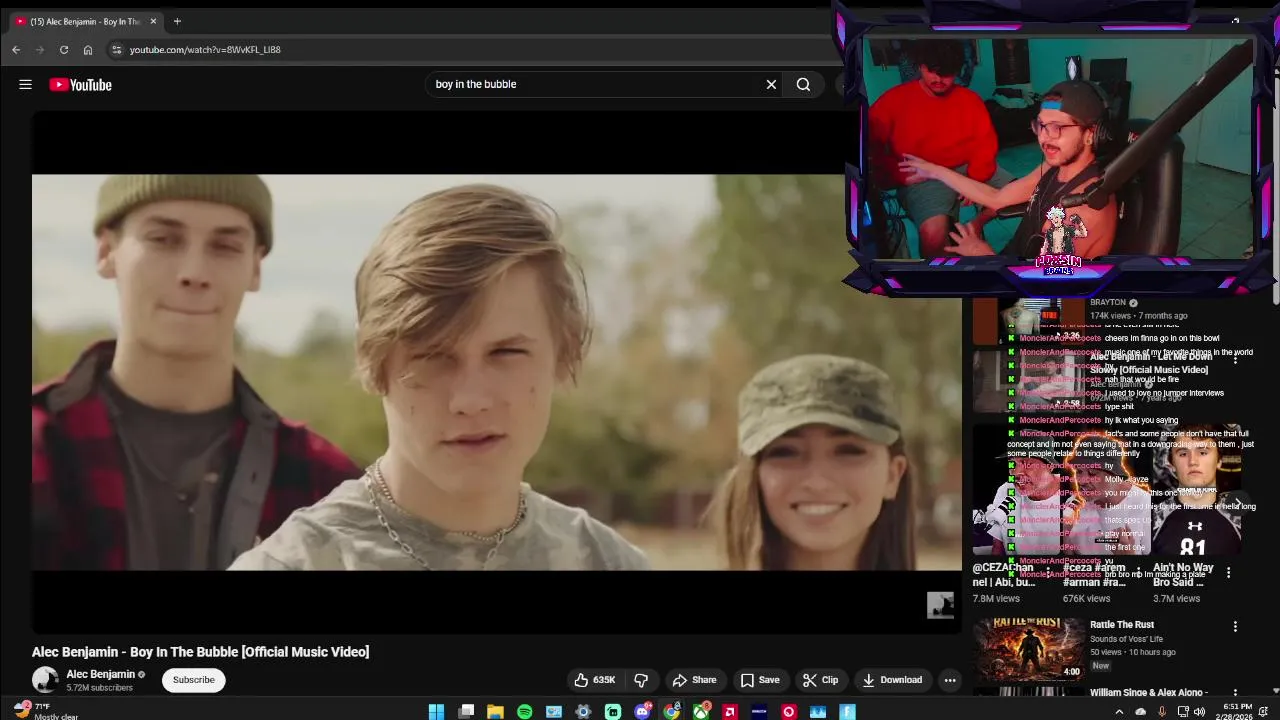Open network status tray icon
Image resolution: width=1280 pixels, height=720 pixels.
(x=1182, y=711)
